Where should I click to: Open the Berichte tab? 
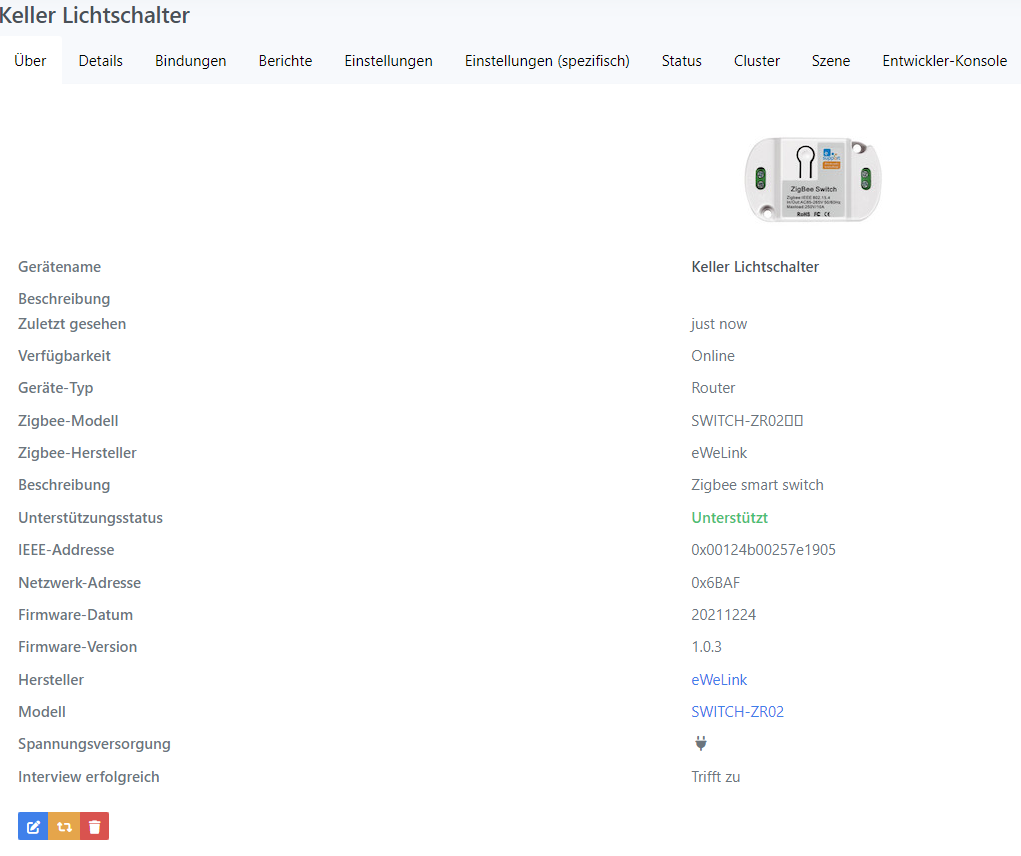click(285, 61)
